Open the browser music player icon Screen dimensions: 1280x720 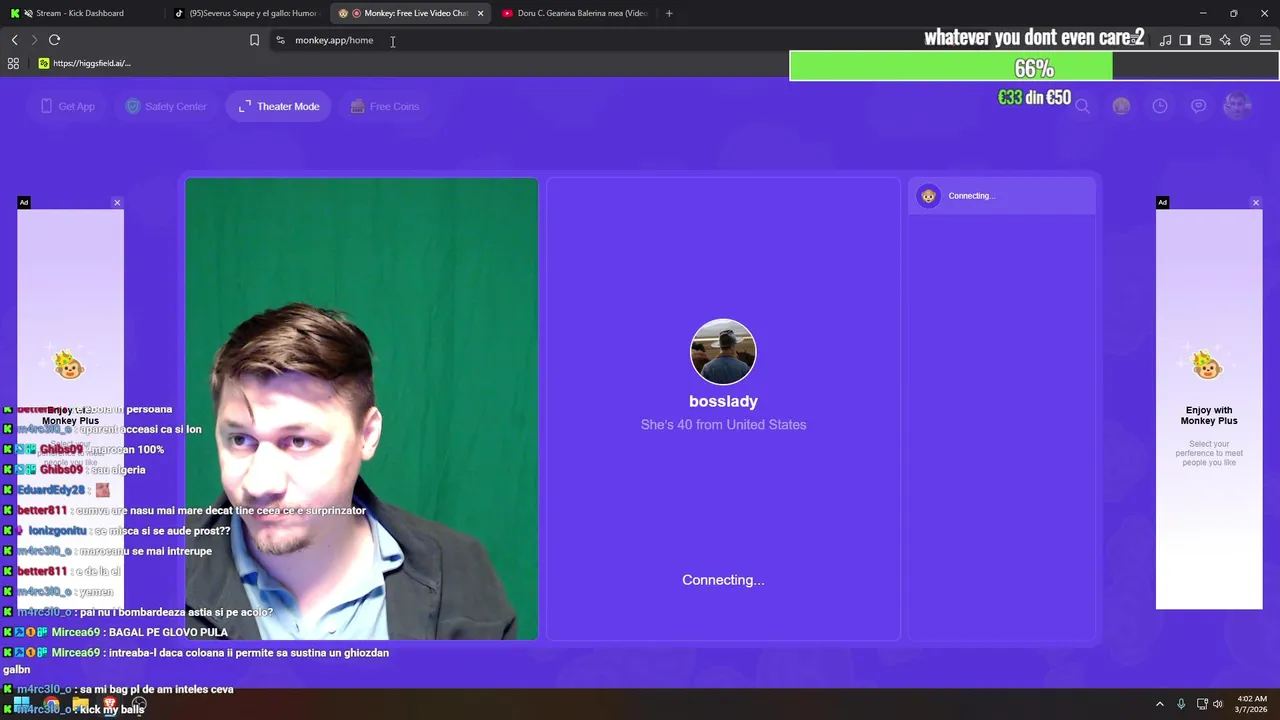(x=1165, y=40)
